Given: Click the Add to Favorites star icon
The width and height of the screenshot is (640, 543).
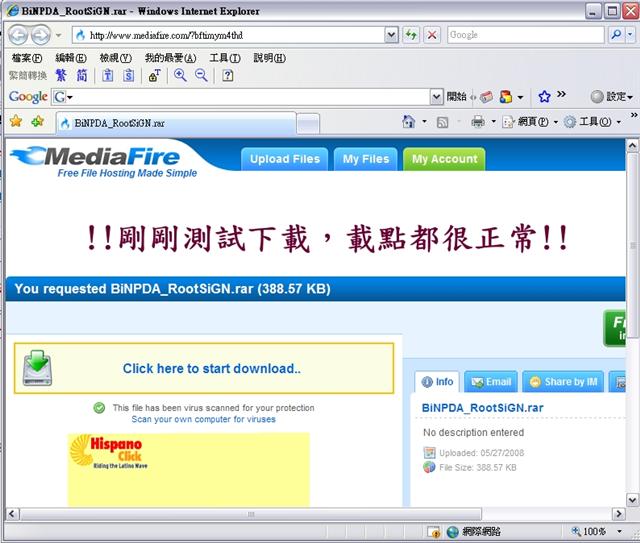Looking at the screenshot, I should click(38, 121).
